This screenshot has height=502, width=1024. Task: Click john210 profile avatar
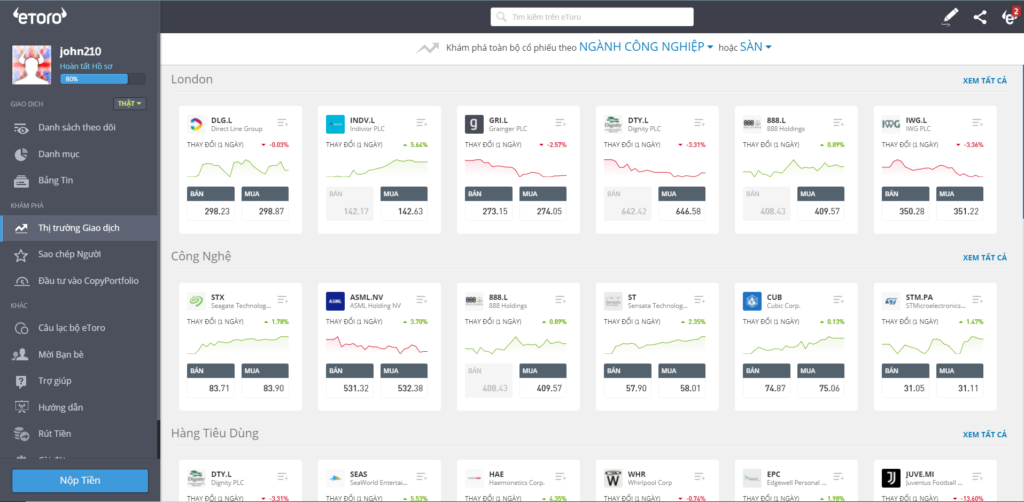33,65
